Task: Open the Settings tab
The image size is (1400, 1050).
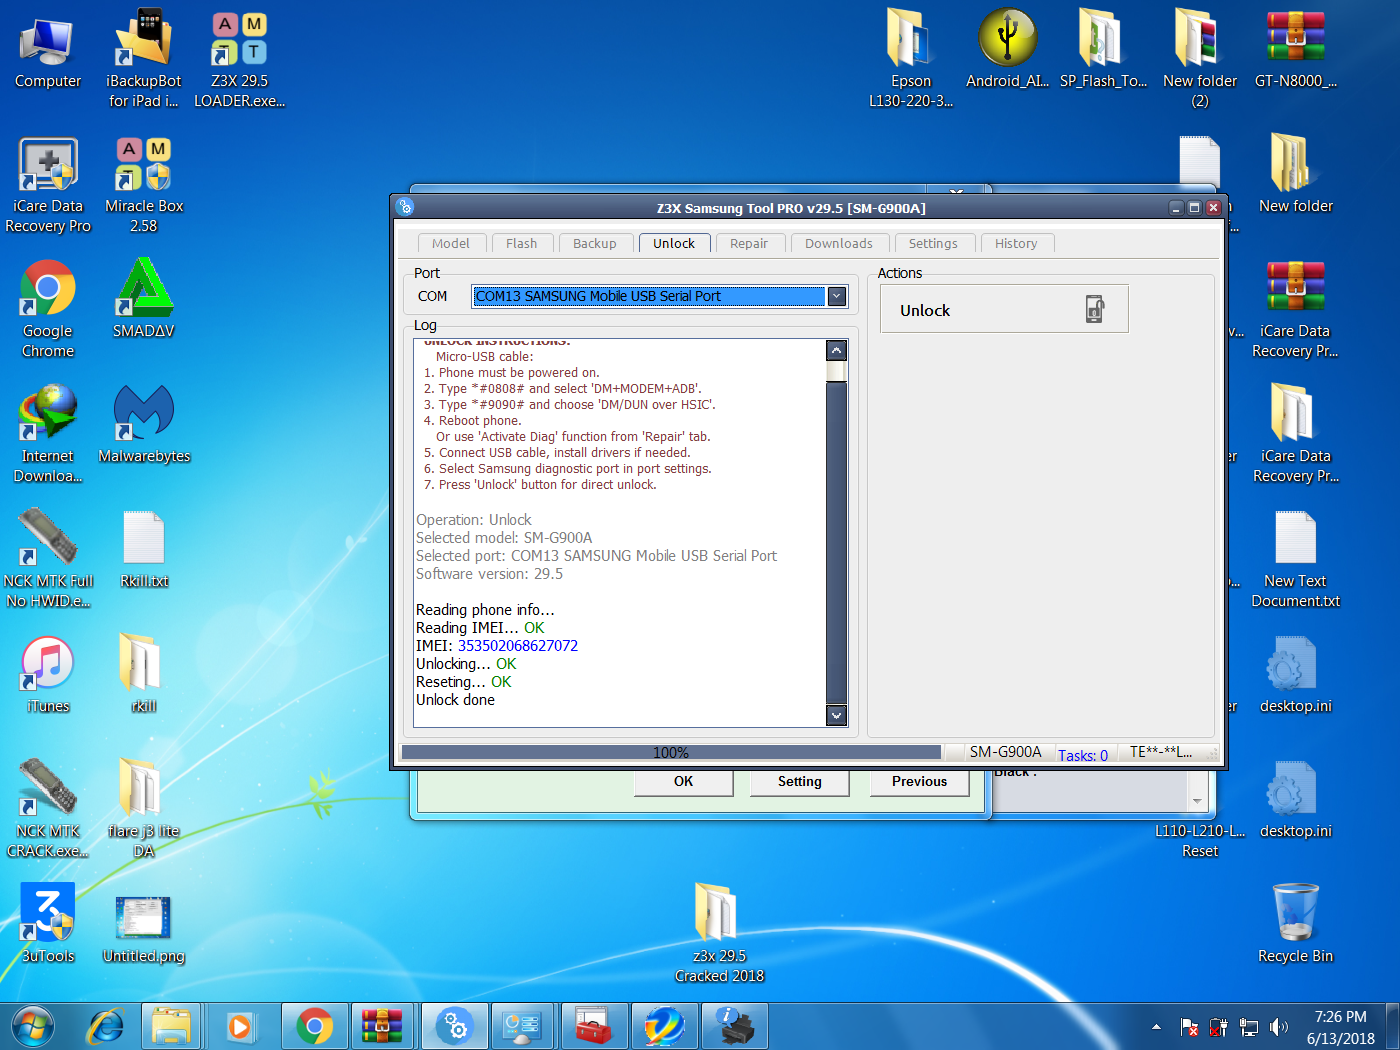Action: click(933, 244)
